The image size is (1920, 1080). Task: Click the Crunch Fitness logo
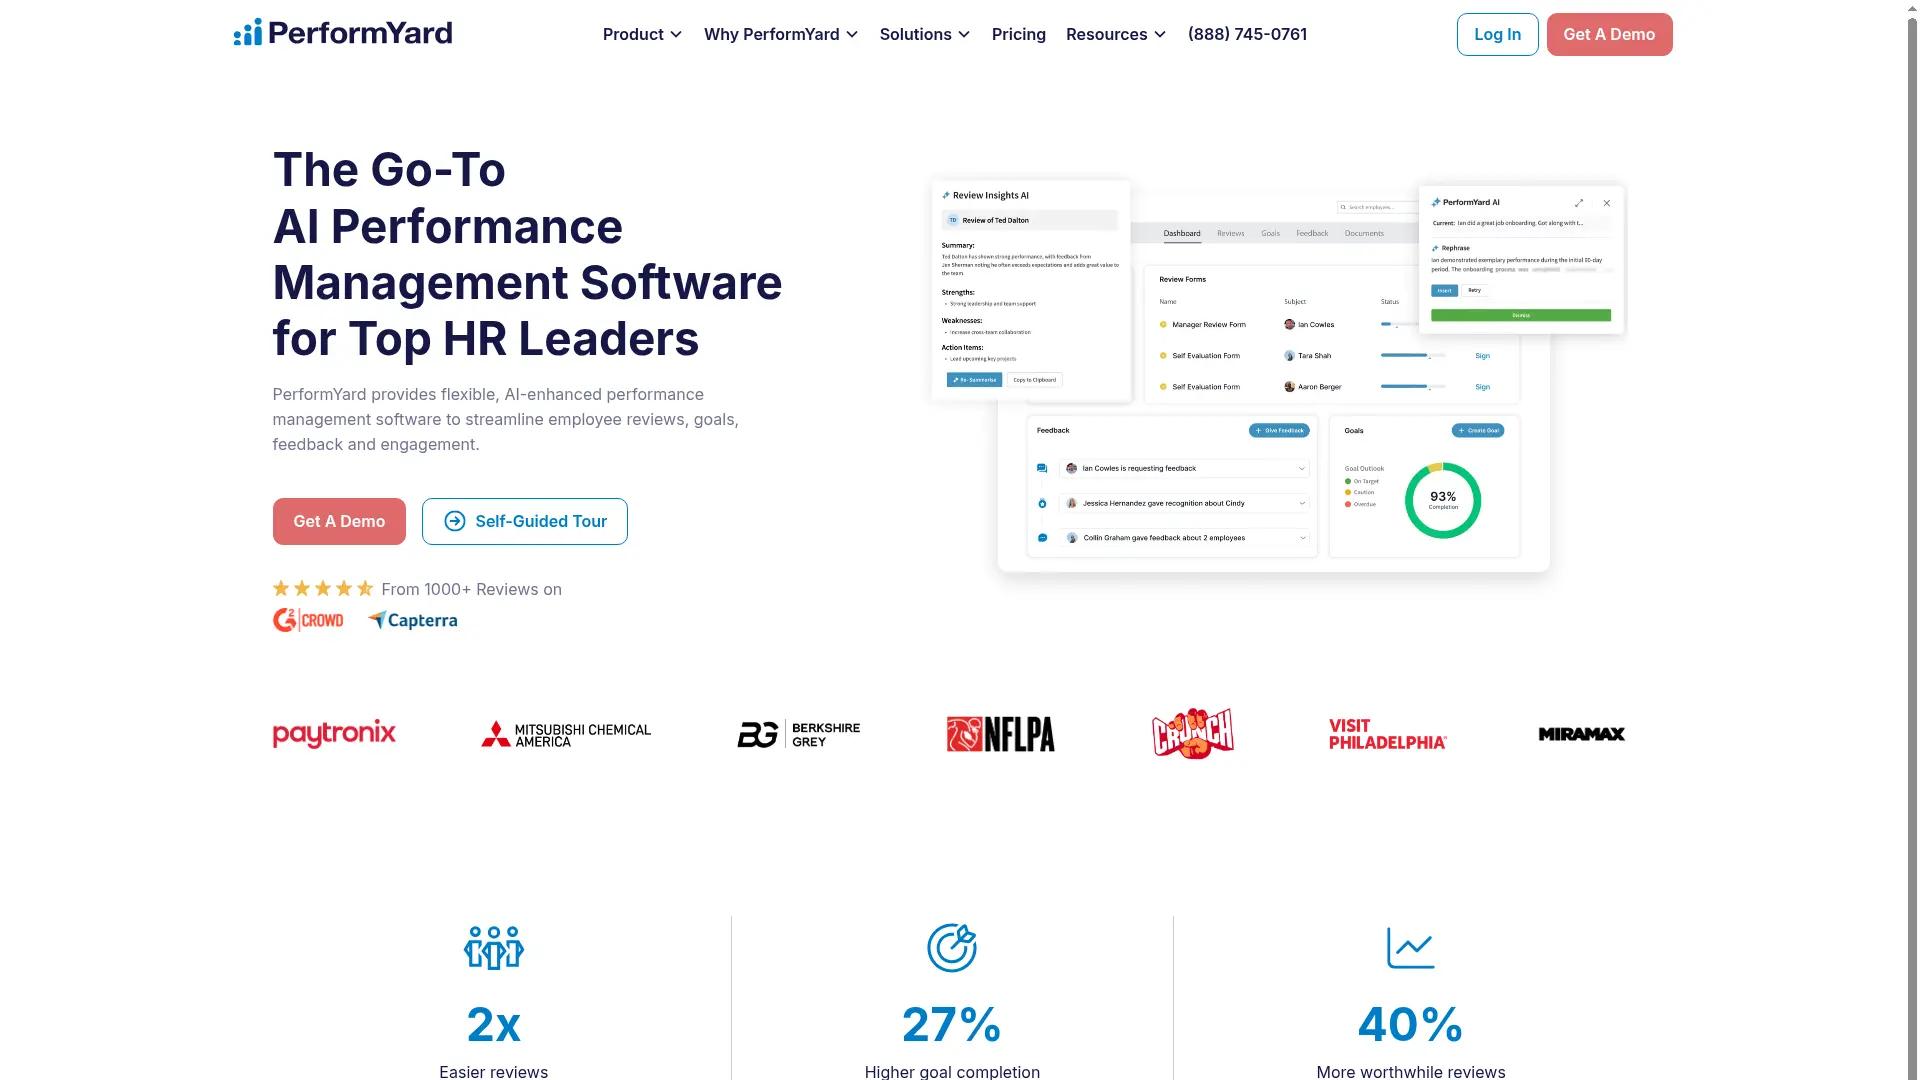1192,733
